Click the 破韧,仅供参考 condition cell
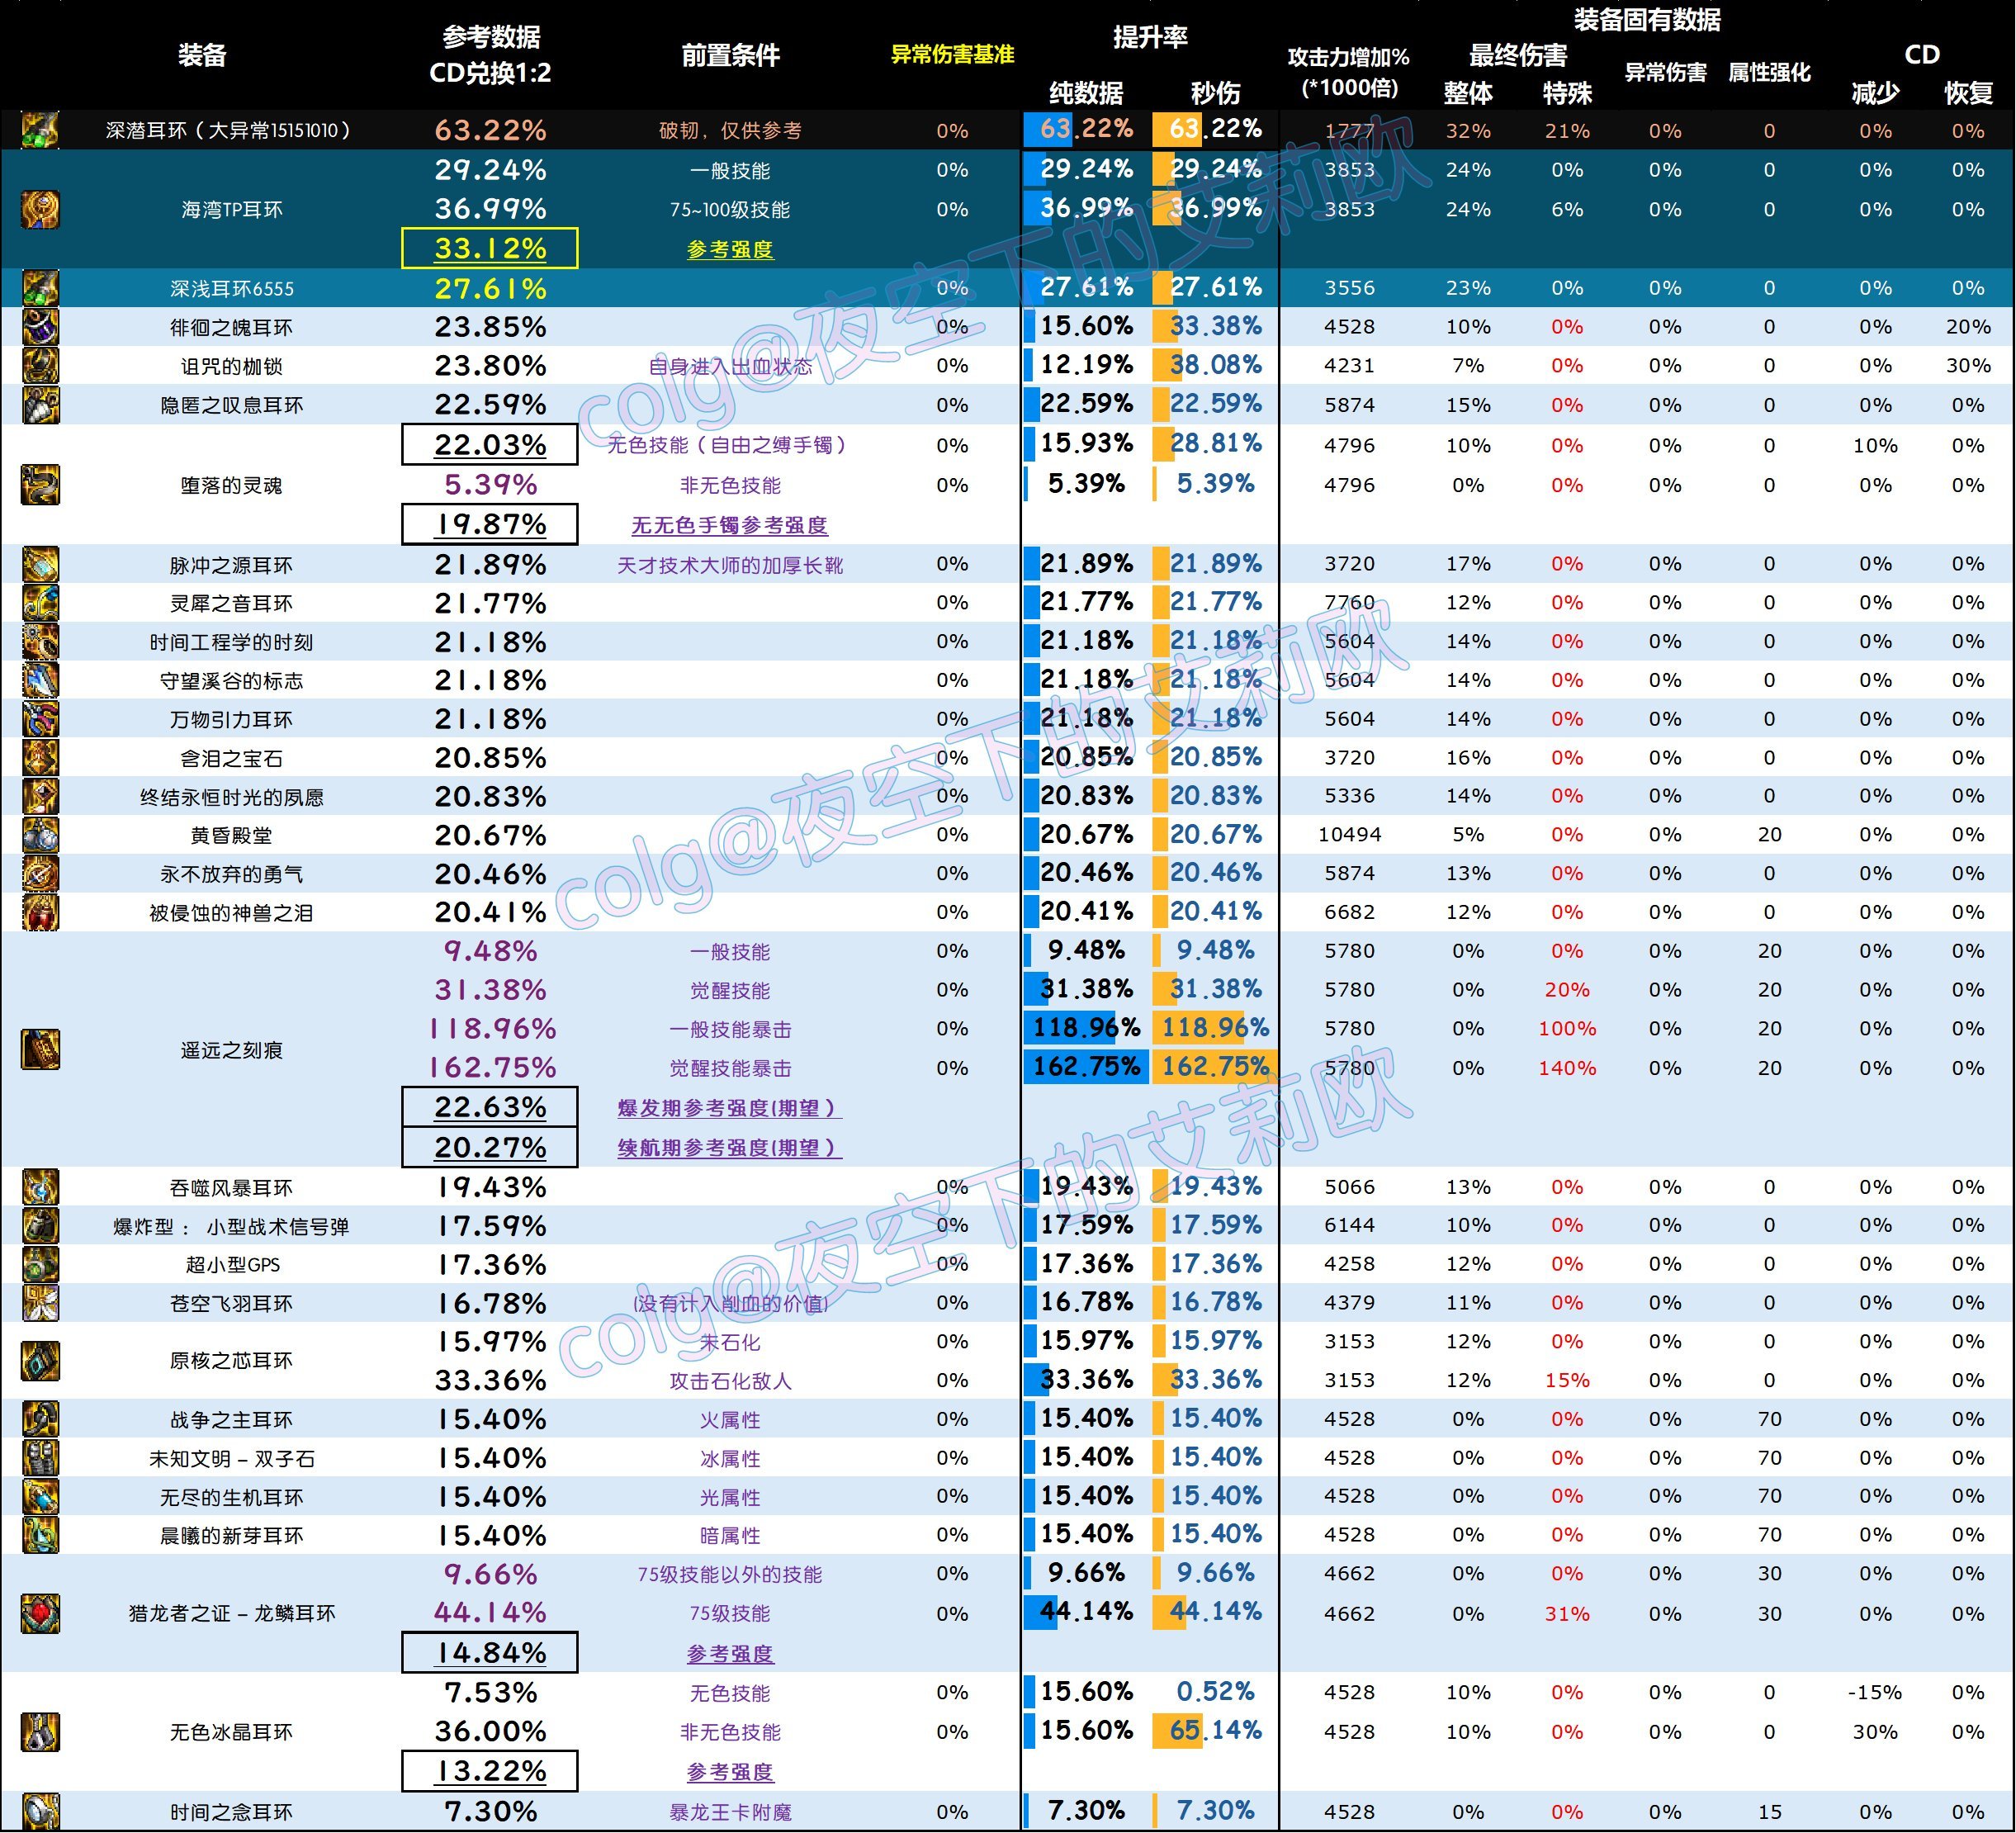 [730, 130]
